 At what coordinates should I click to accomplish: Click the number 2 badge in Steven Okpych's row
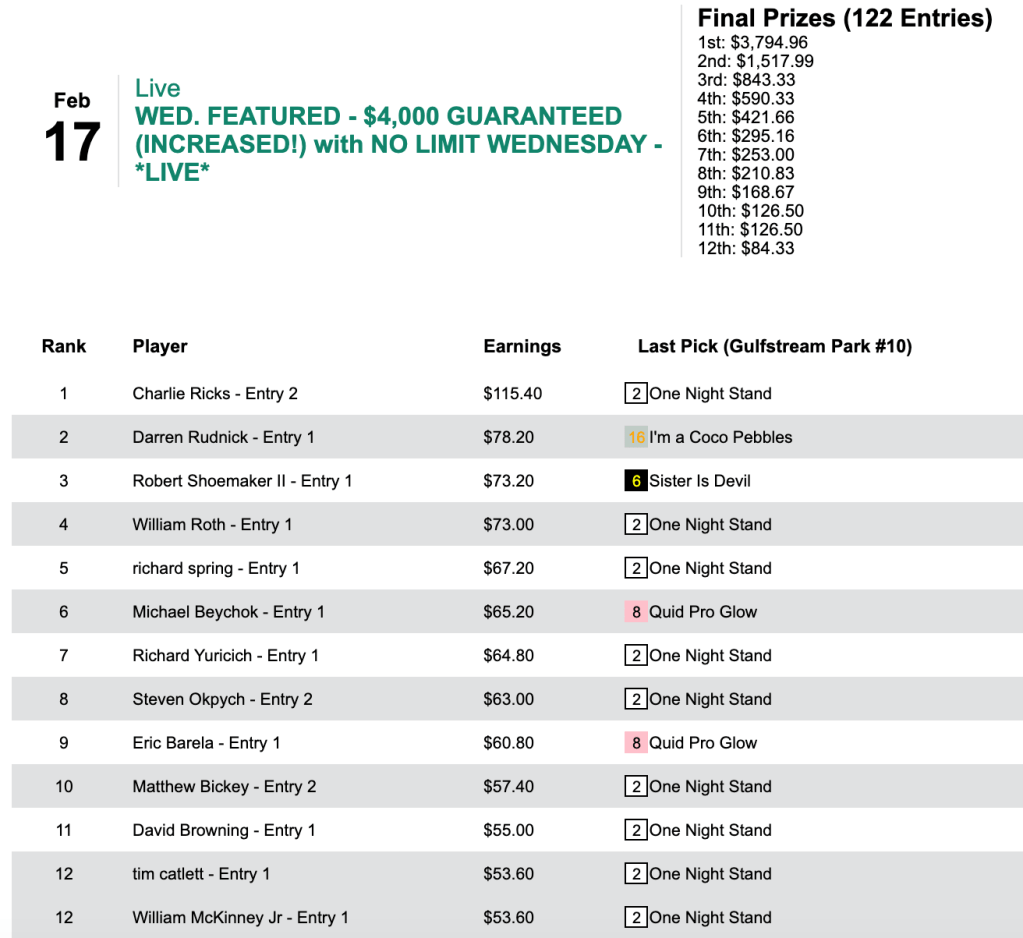[635, 699]
